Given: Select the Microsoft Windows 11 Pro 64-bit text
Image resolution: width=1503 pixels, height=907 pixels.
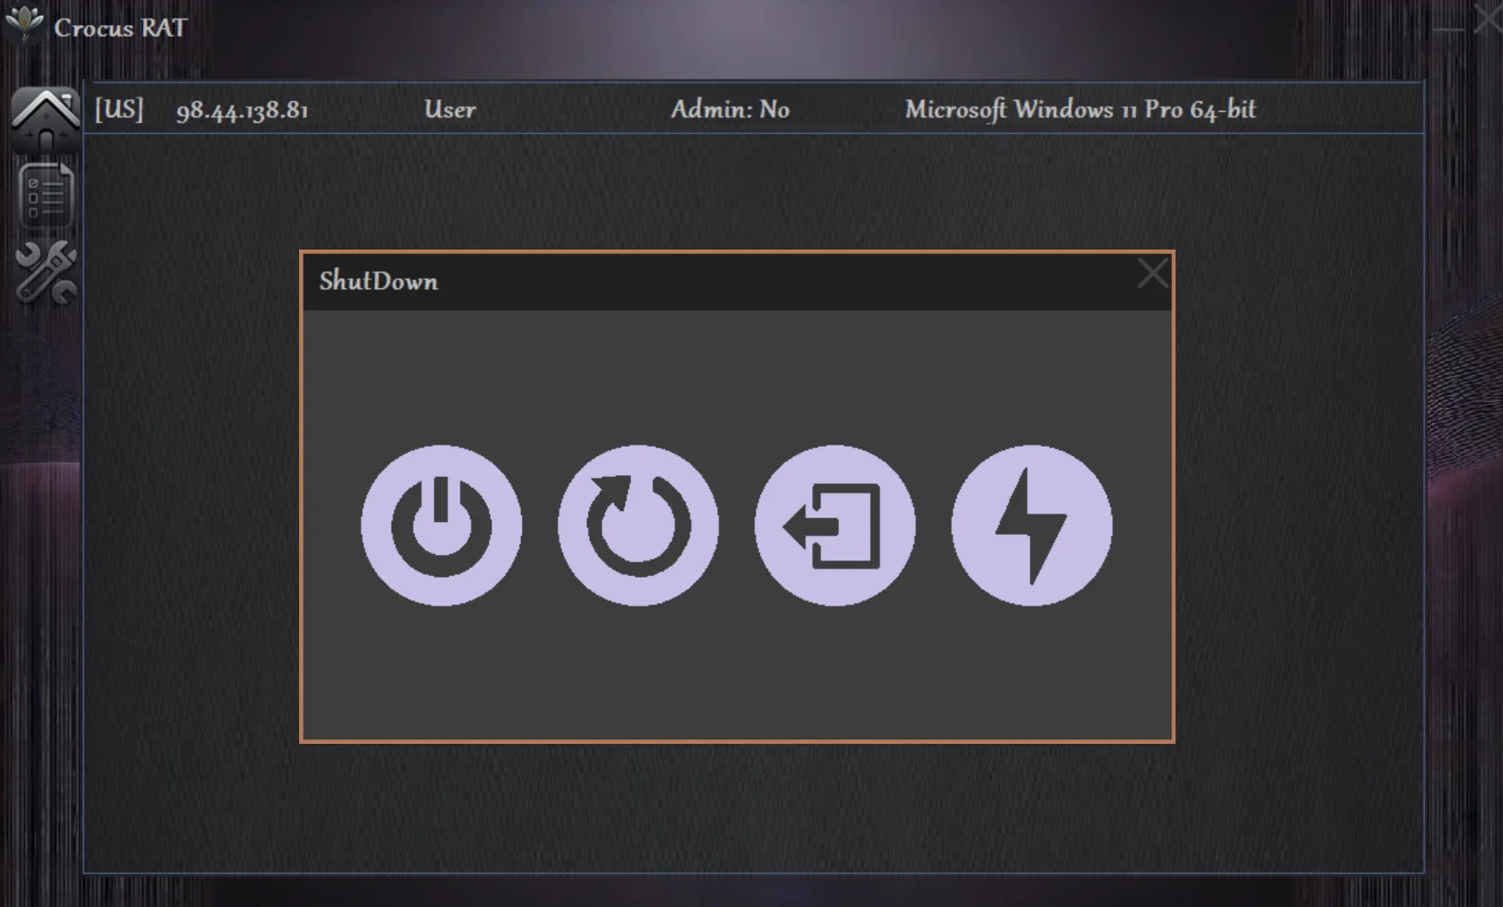Looking at the screenshot, I should (x=1080, y=110).
